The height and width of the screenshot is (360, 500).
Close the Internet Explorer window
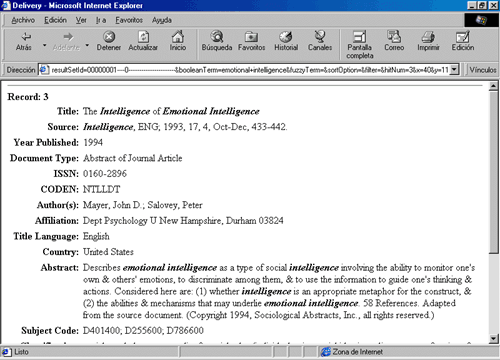[493, 5]
